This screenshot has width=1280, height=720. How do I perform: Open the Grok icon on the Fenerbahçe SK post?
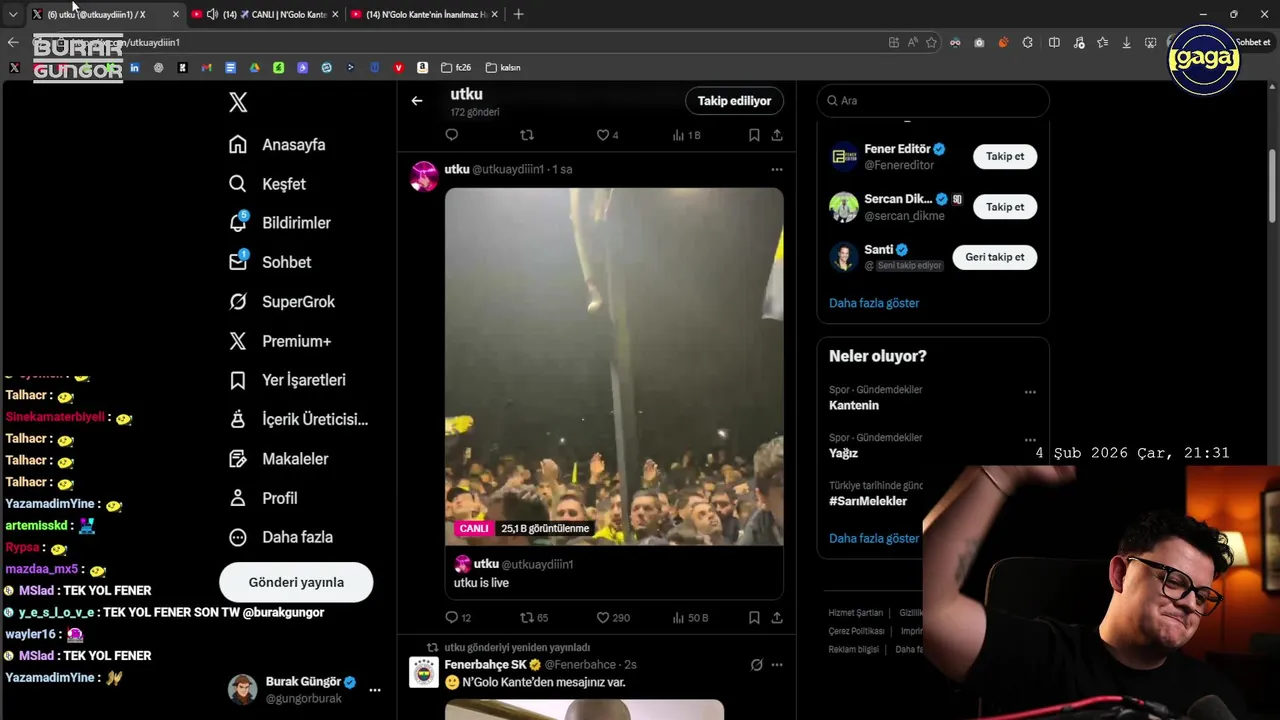[757, 665]
